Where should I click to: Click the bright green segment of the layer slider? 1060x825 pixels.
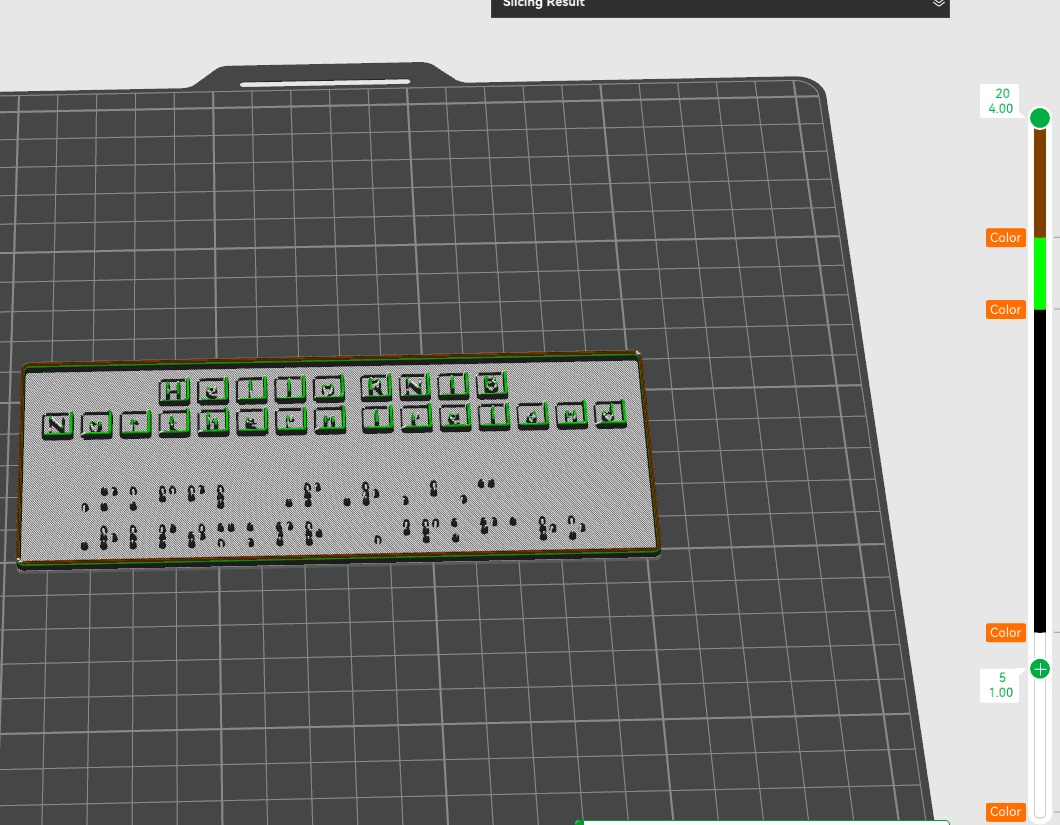(1040, 273)
